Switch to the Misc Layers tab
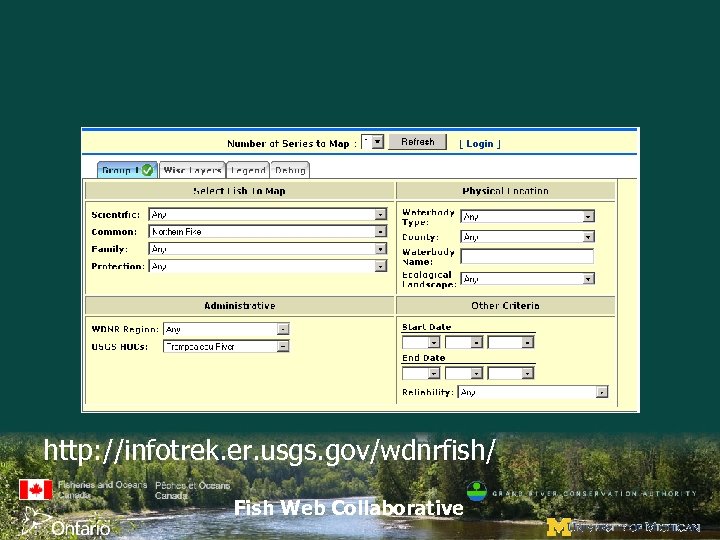This screenshot has width=720, height=540. [192, 170]
